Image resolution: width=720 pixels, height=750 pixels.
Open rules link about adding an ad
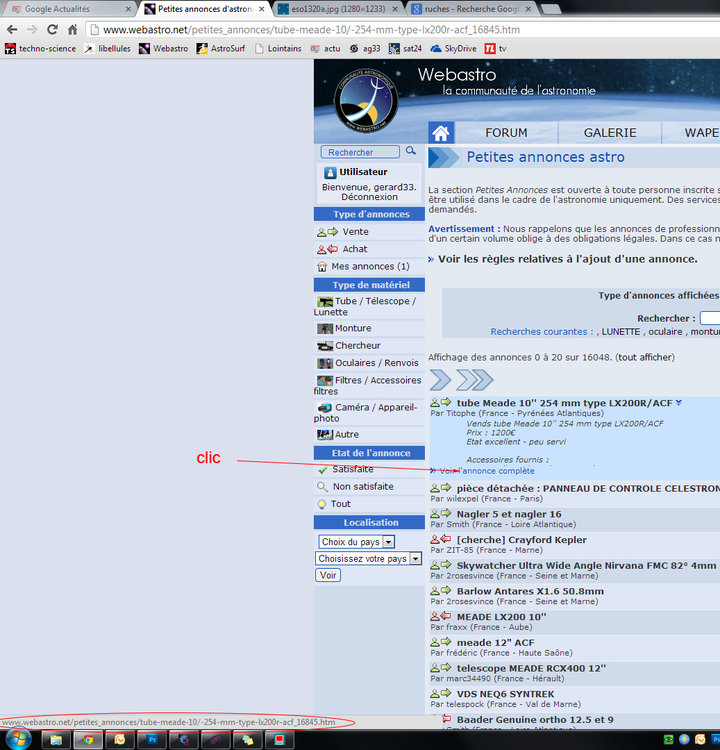point(568,259)
